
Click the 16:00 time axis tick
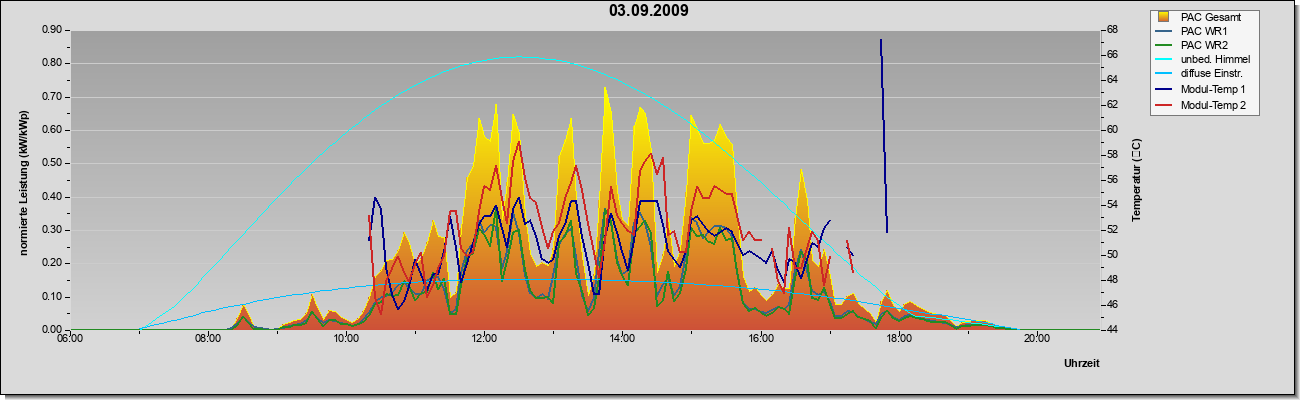tap(760, 339)
